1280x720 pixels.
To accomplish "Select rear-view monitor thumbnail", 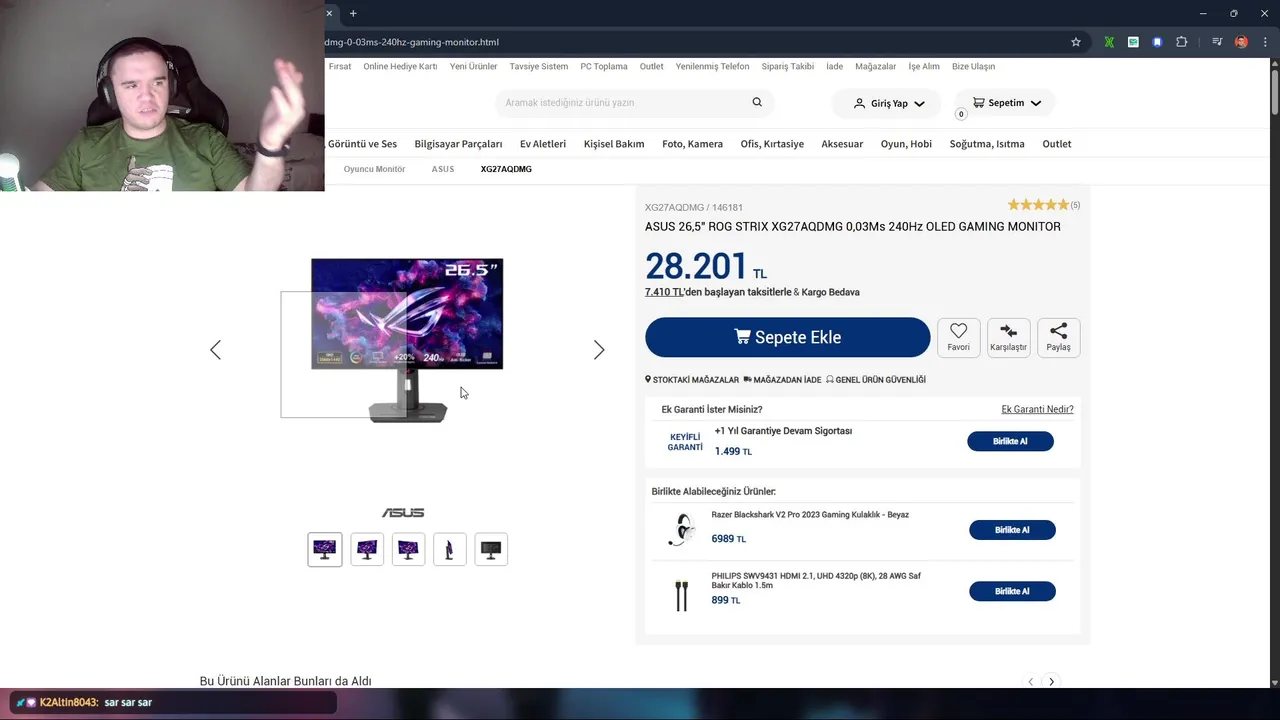I will 491,549.
